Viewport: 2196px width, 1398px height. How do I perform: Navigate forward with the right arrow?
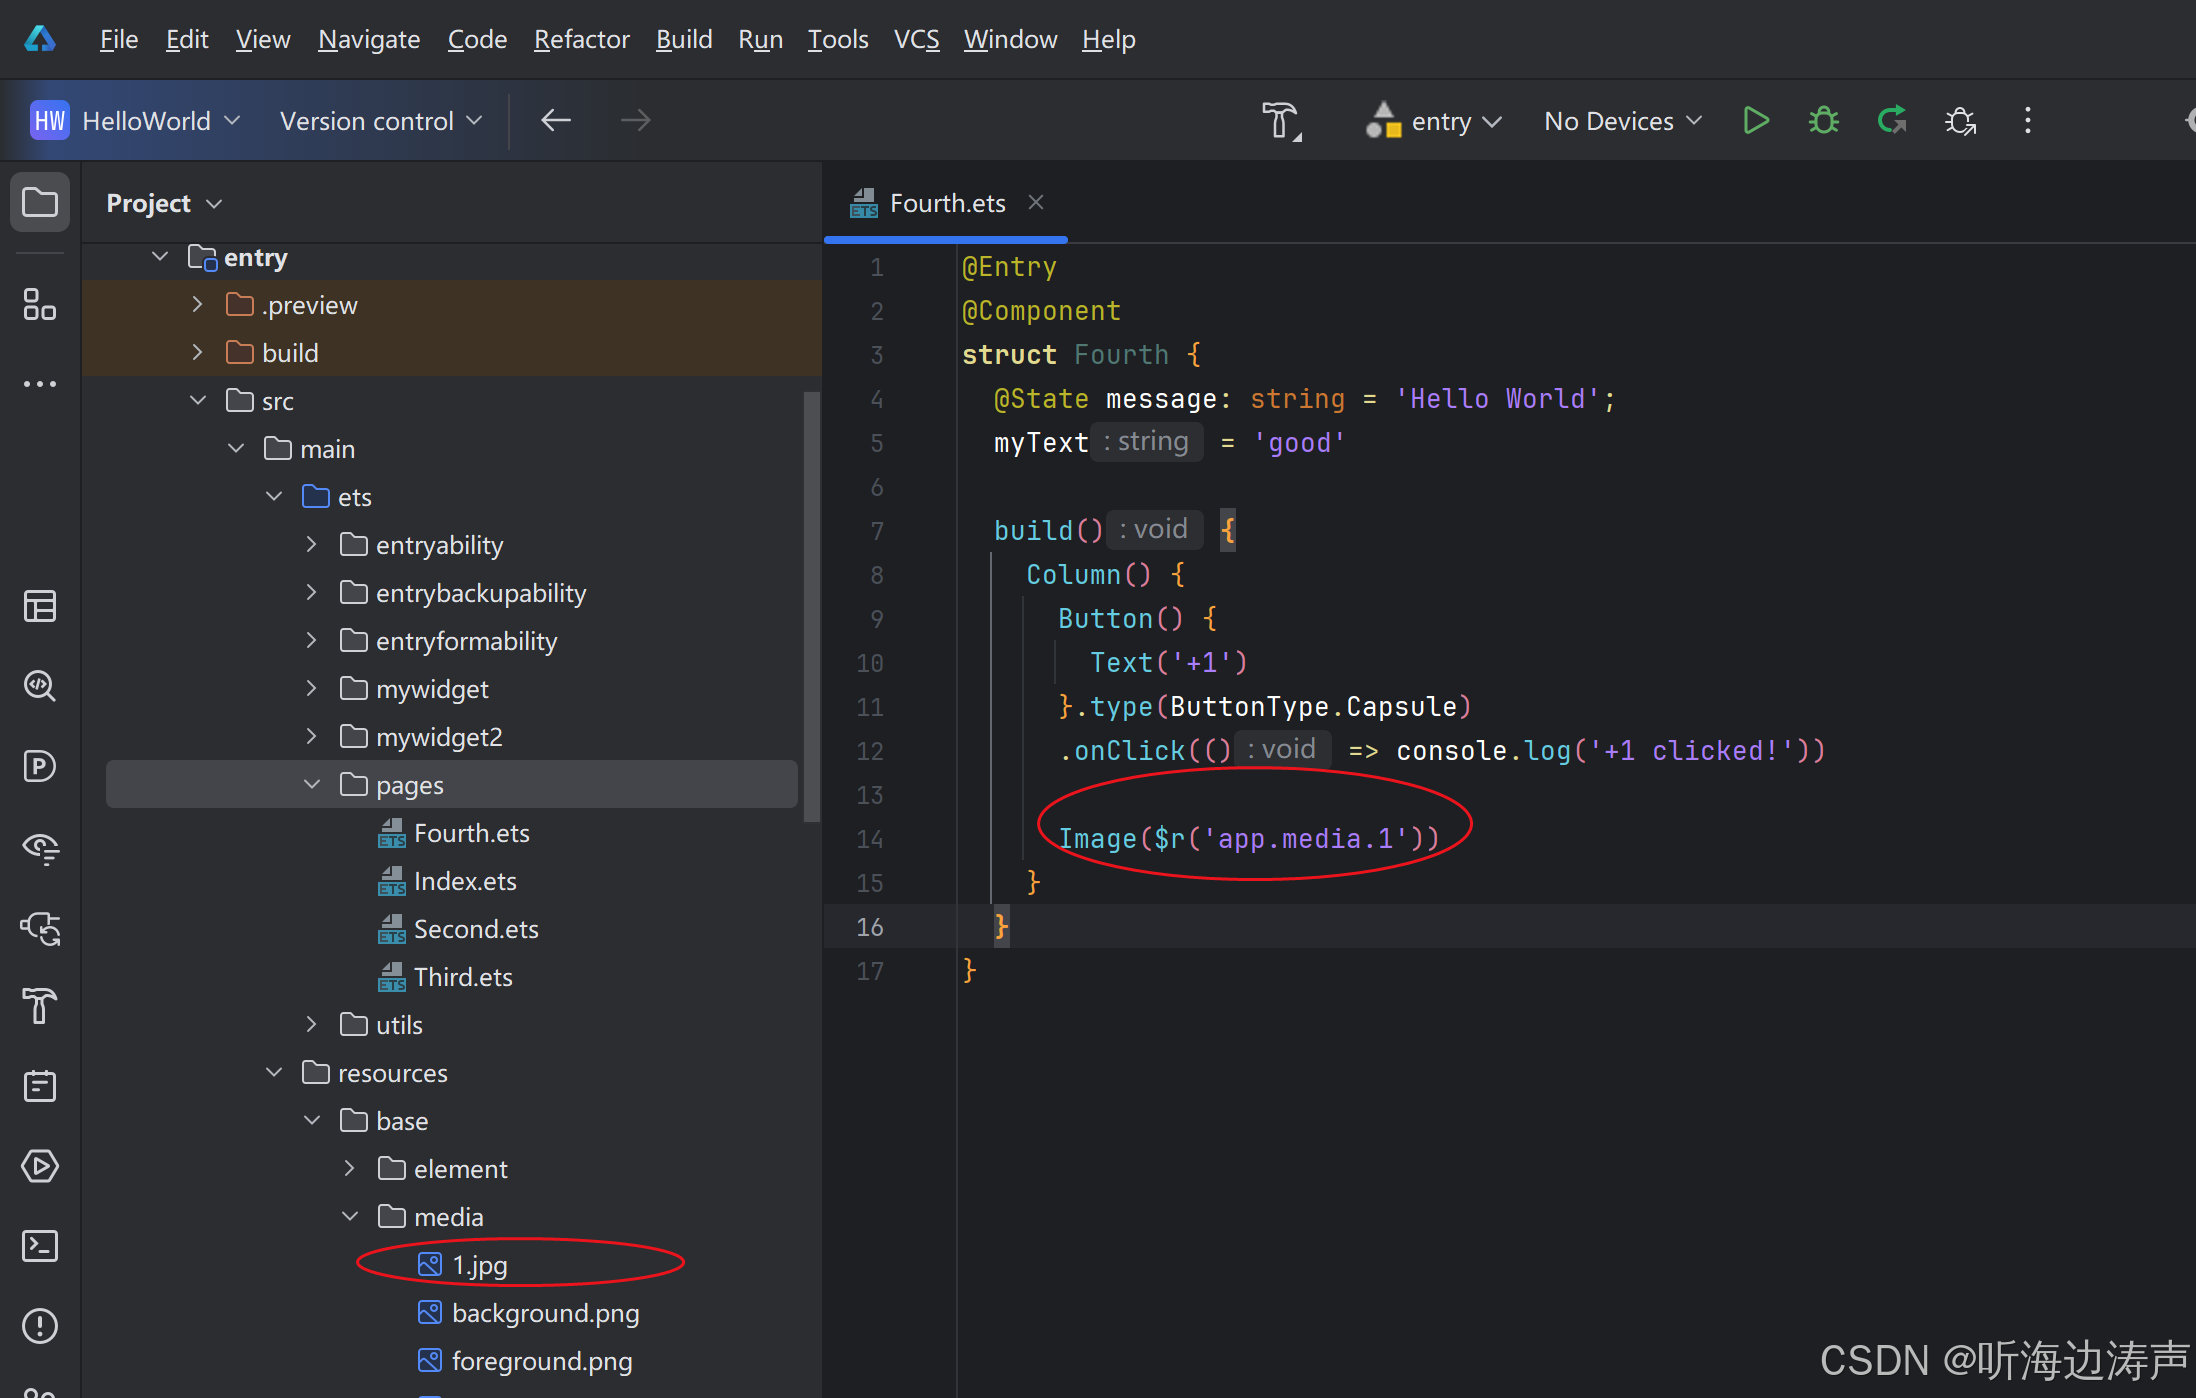[636, 121]
